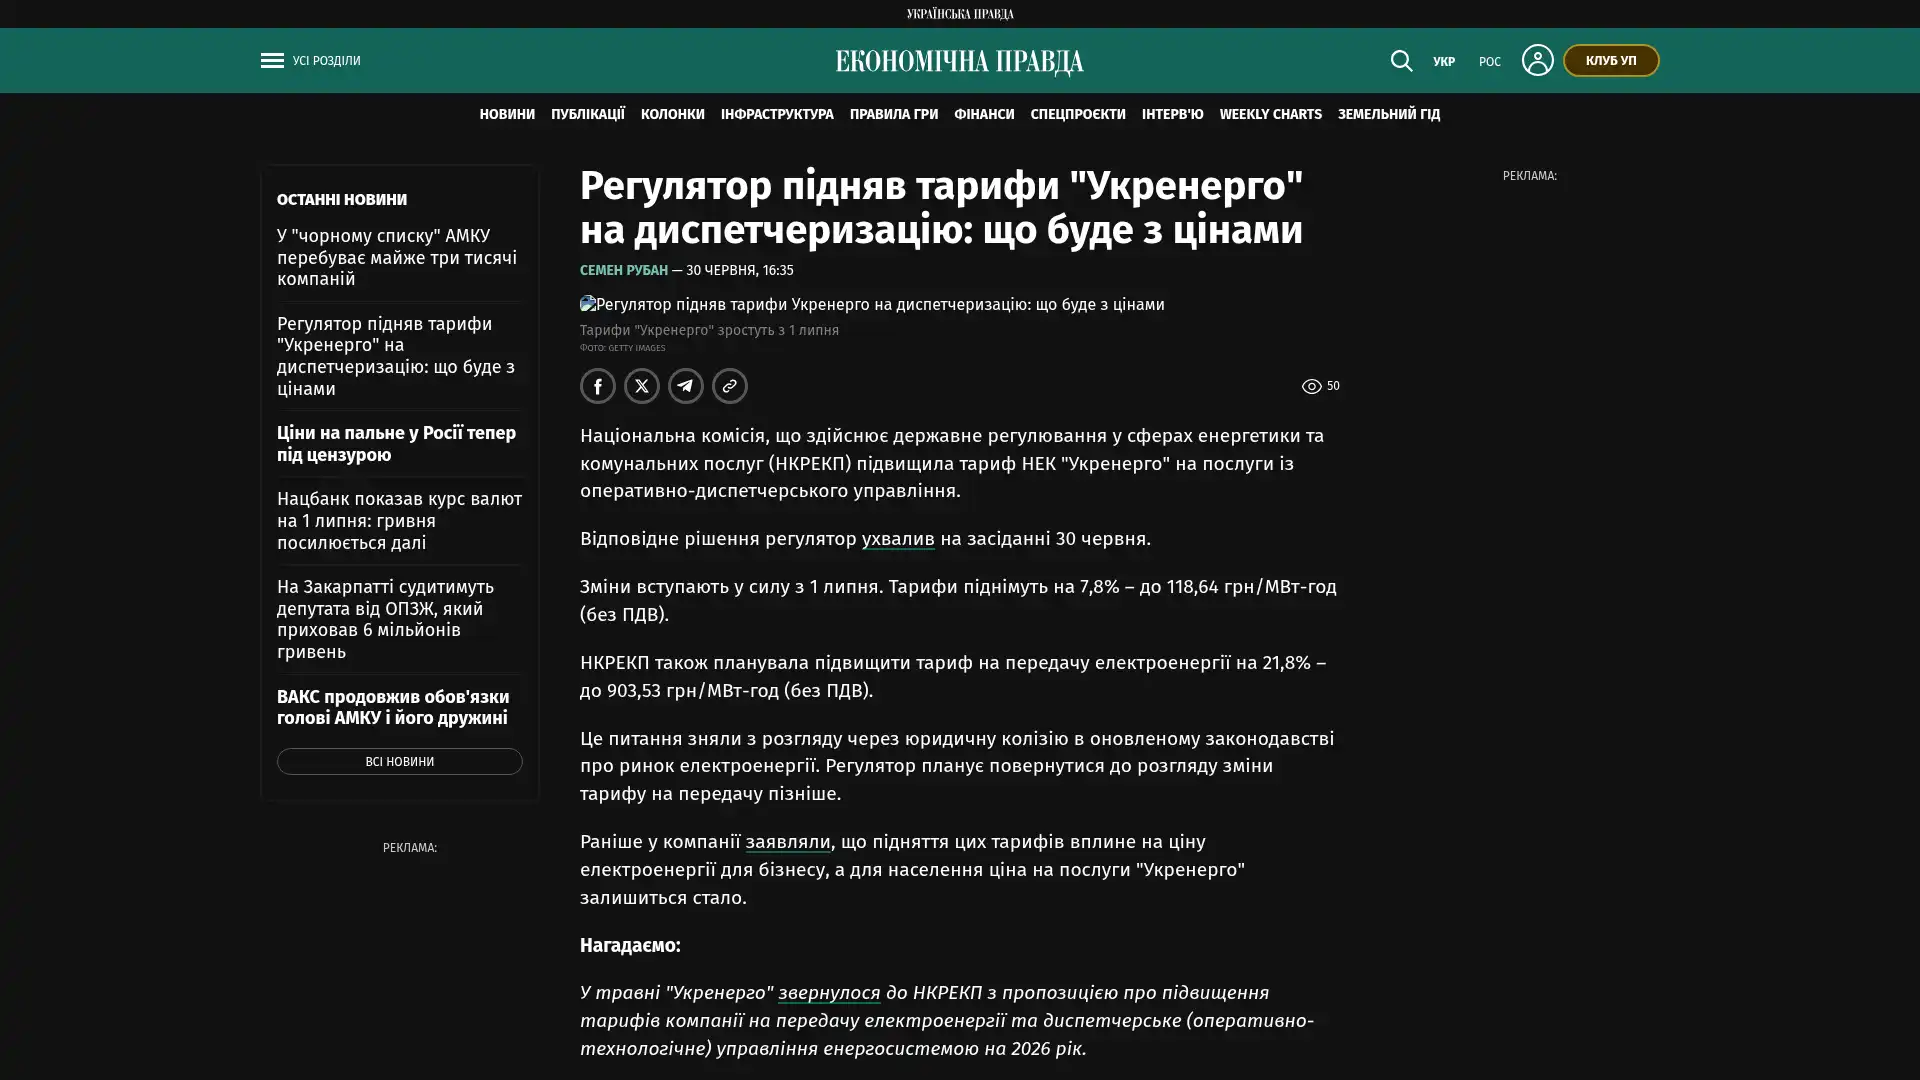
Task: Open news on ВАКС and АМКУ head
Action: 393,707
